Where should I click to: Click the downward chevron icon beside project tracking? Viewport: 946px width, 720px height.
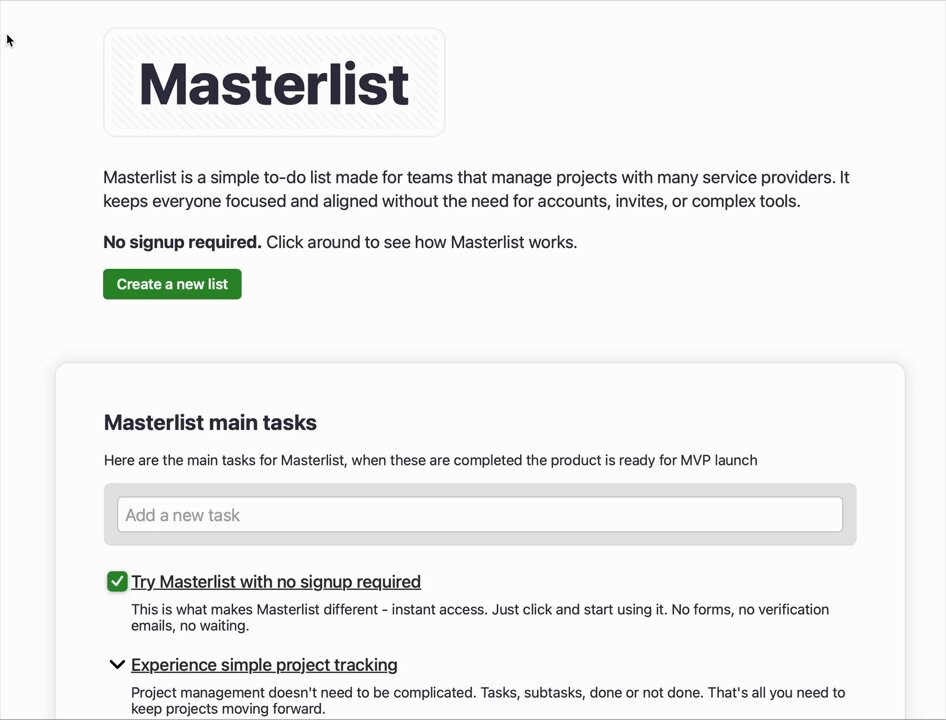tap(117, 664)
